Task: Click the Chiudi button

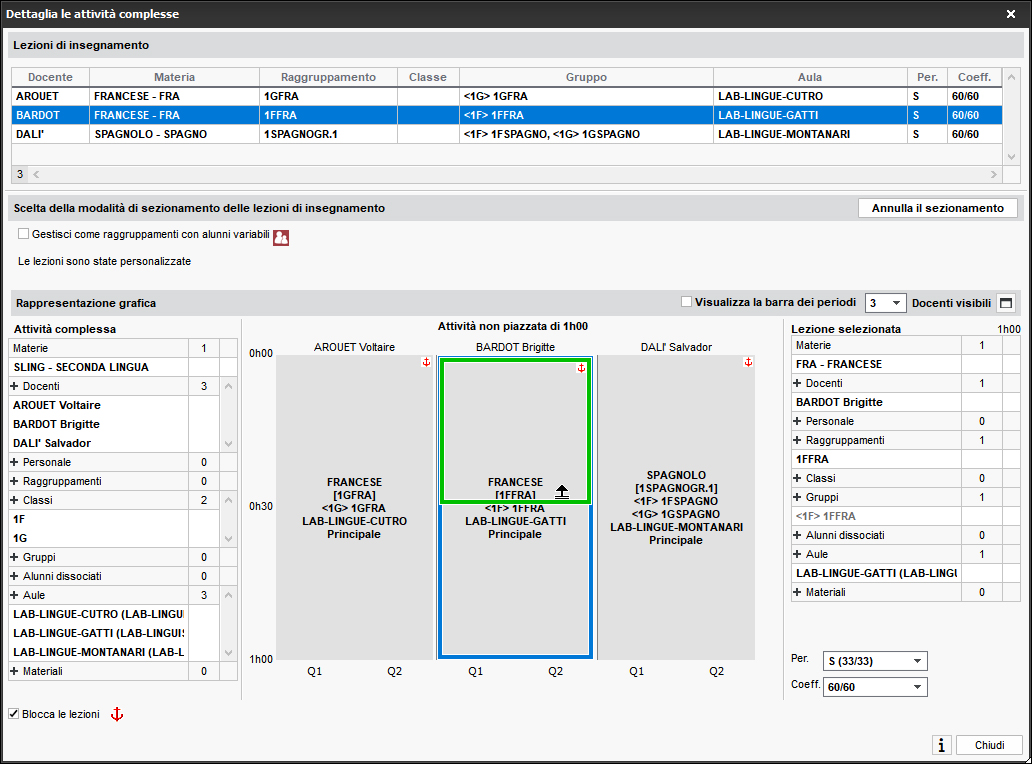Action: click(x=989, y=745)
